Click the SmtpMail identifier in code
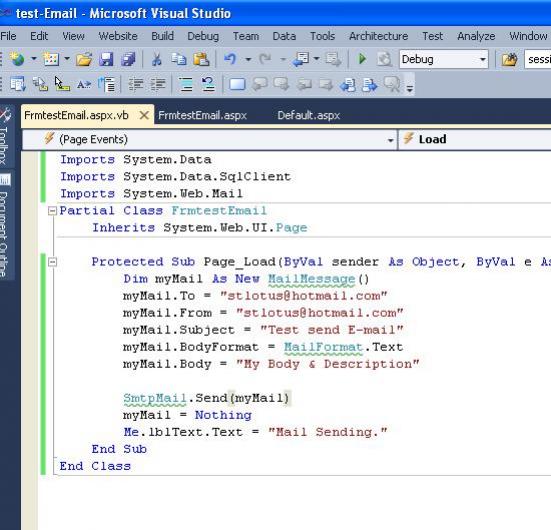This screenshot has width=551, height=530. tap(155, 398)
